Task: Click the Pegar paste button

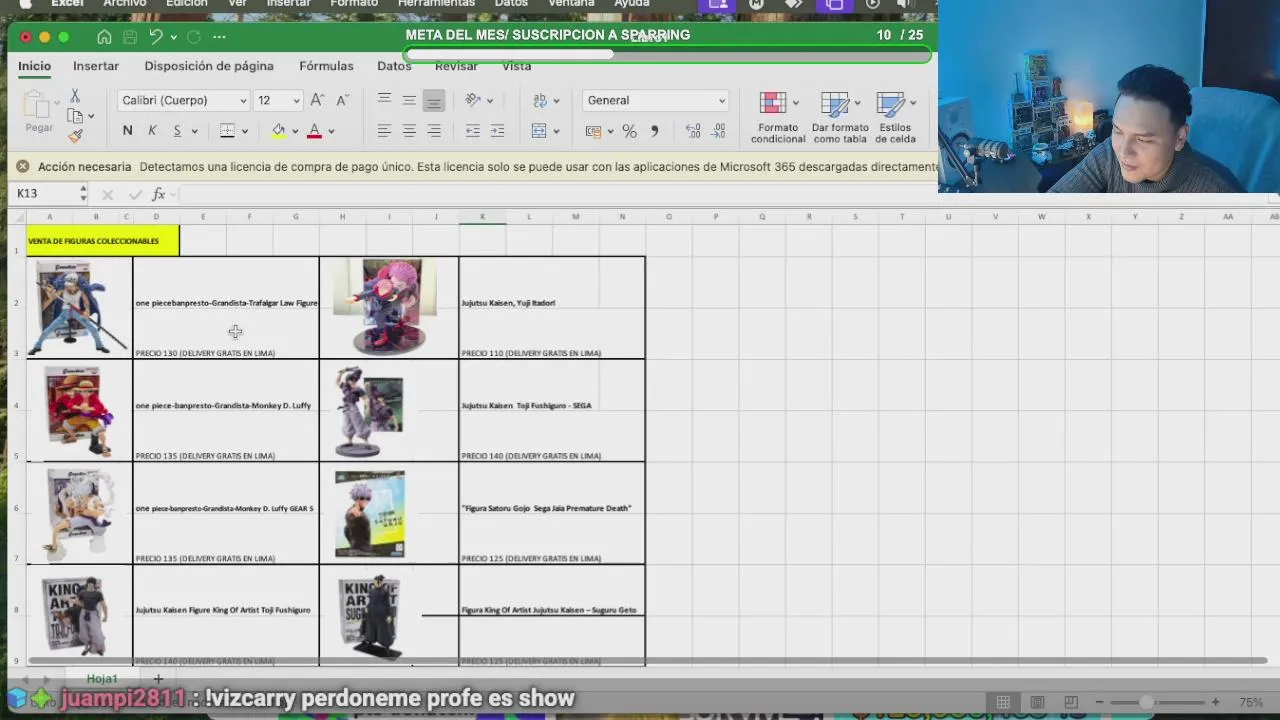Action: (39, 112)
